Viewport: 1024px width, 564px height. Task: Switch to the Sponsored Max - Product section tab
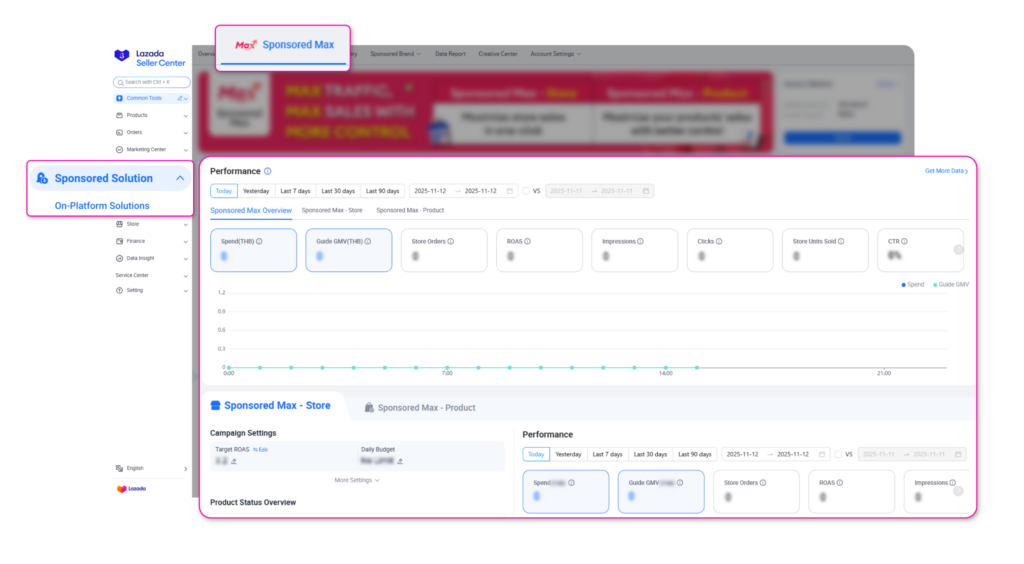[420, 408]
